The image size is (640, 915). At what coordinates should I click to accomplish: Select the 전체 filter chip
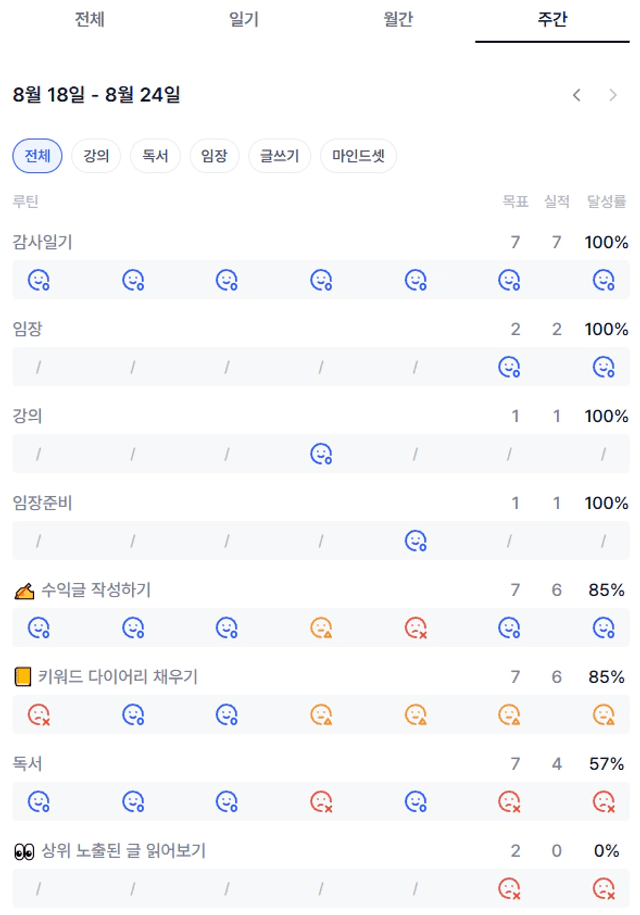pos(37,156)
